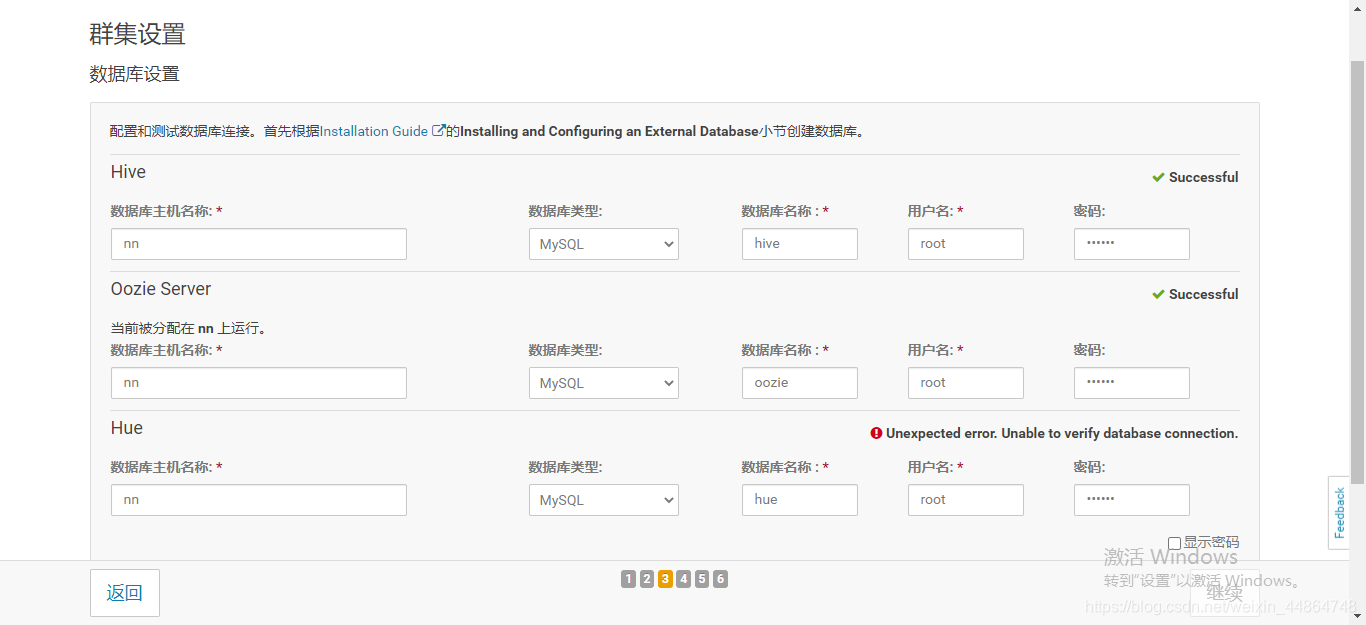Click the external link icon beside Installation Guide

point(438,131)
